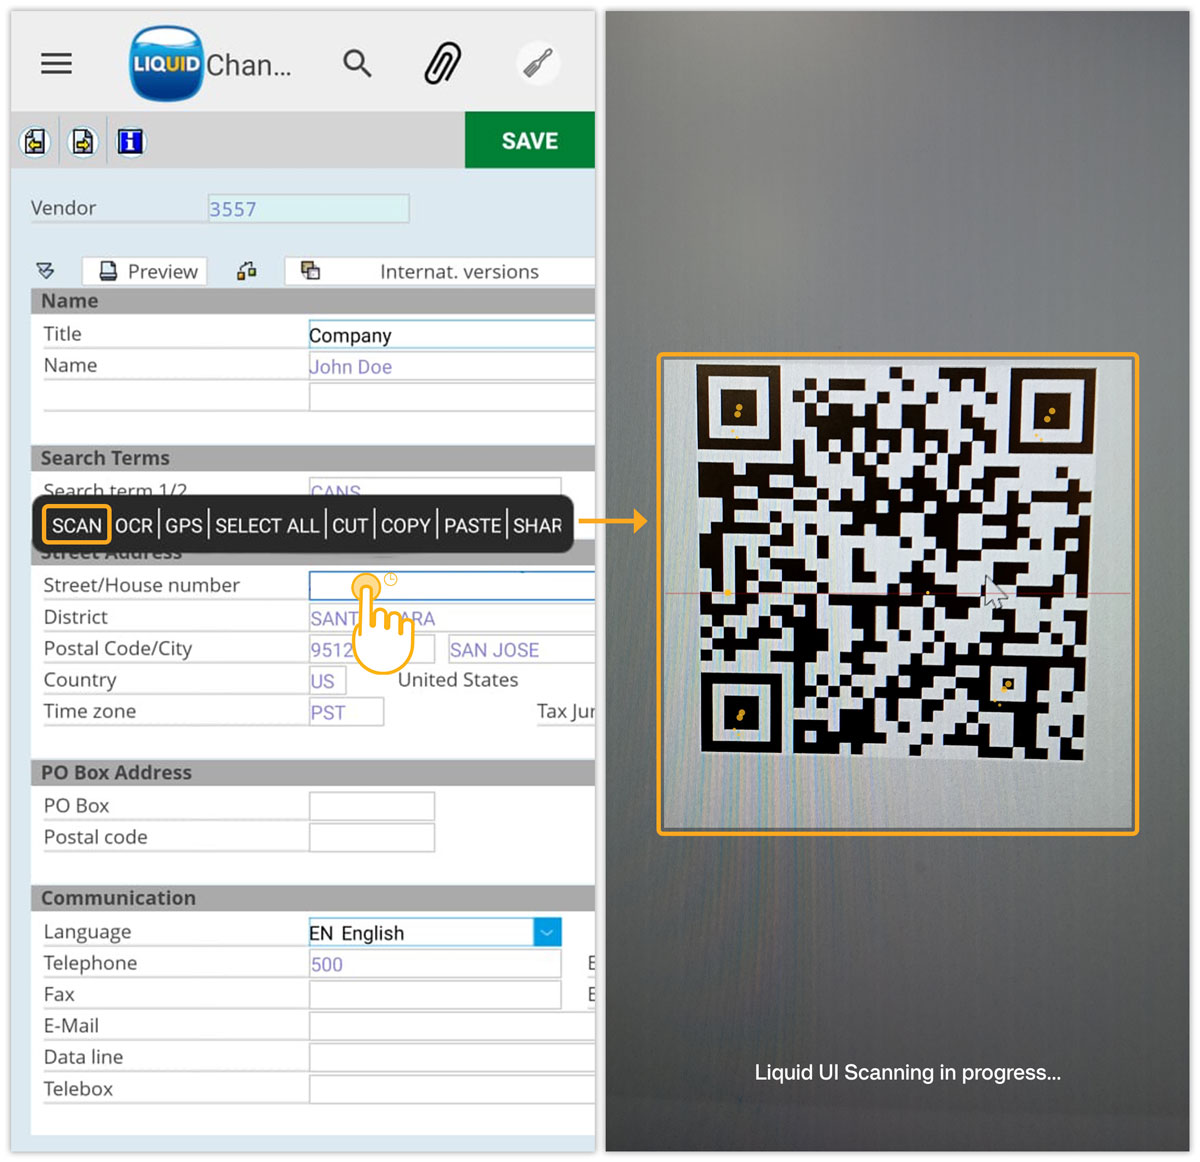Click the PO Box input field
Image resolution: width=1200 pixels, height=1162 pixels.
tap(371, 806)
